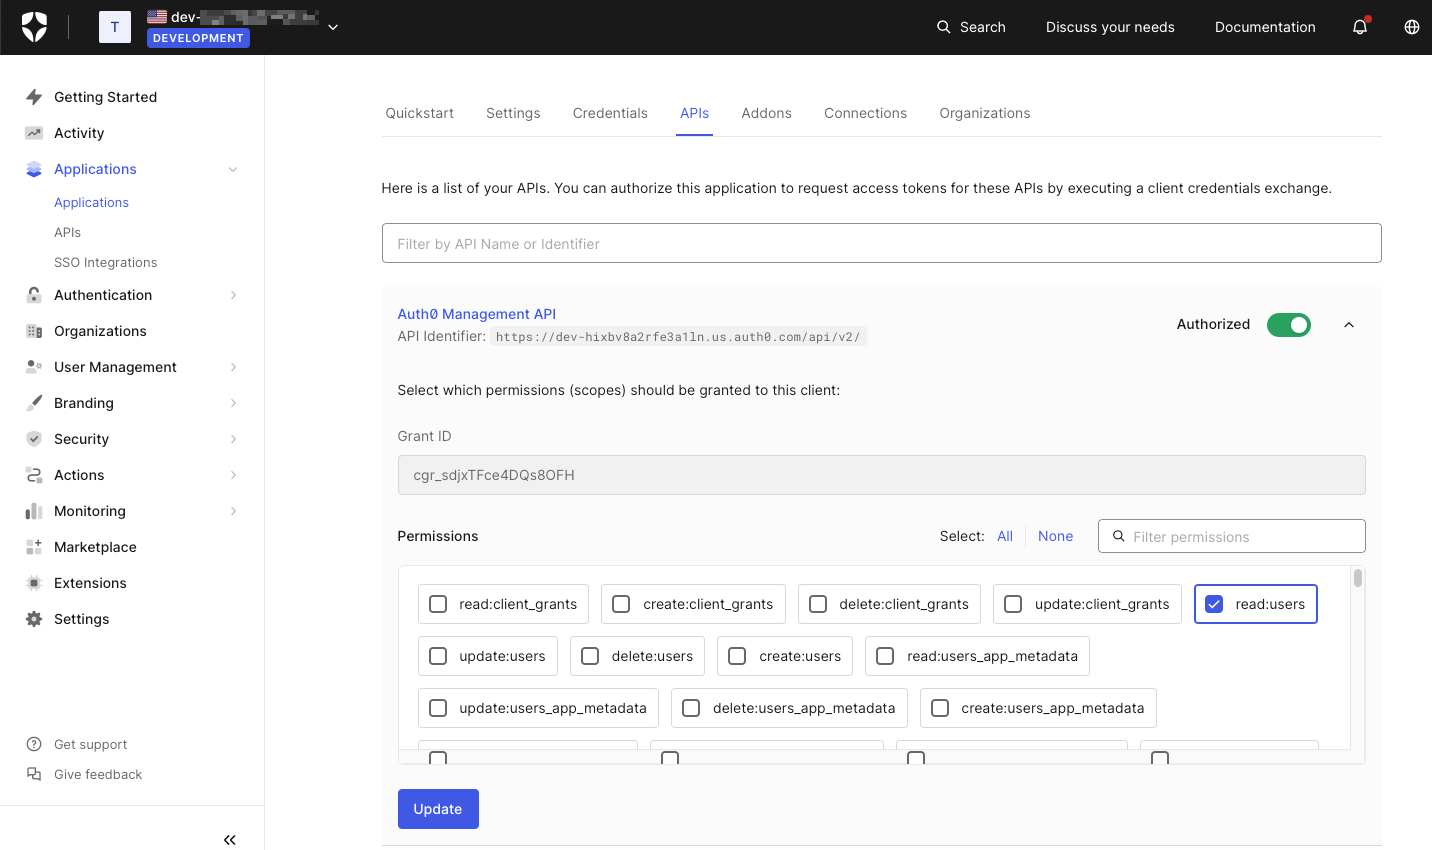Toggle the Authorized switch off
The image size is (1432, 850).
1289,325
